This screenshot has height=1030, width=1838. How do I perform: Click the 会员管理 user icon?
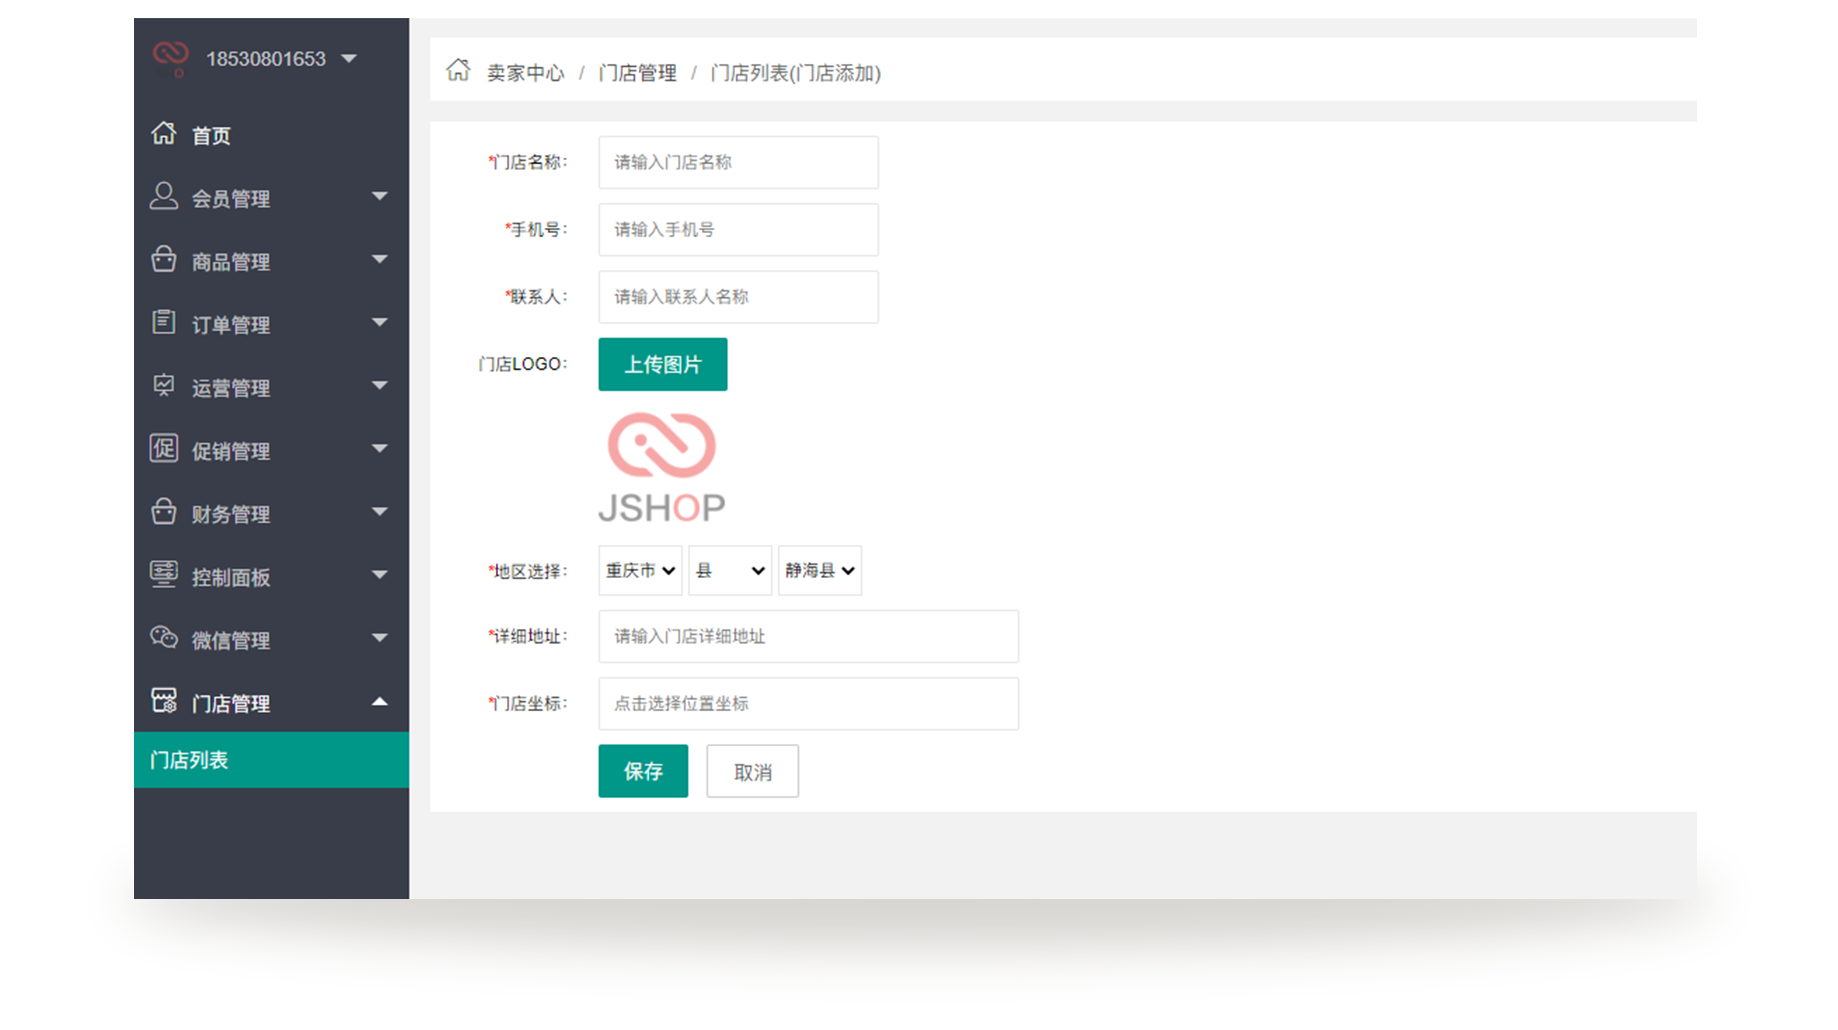pyautogui.click(x=164, y=196)
